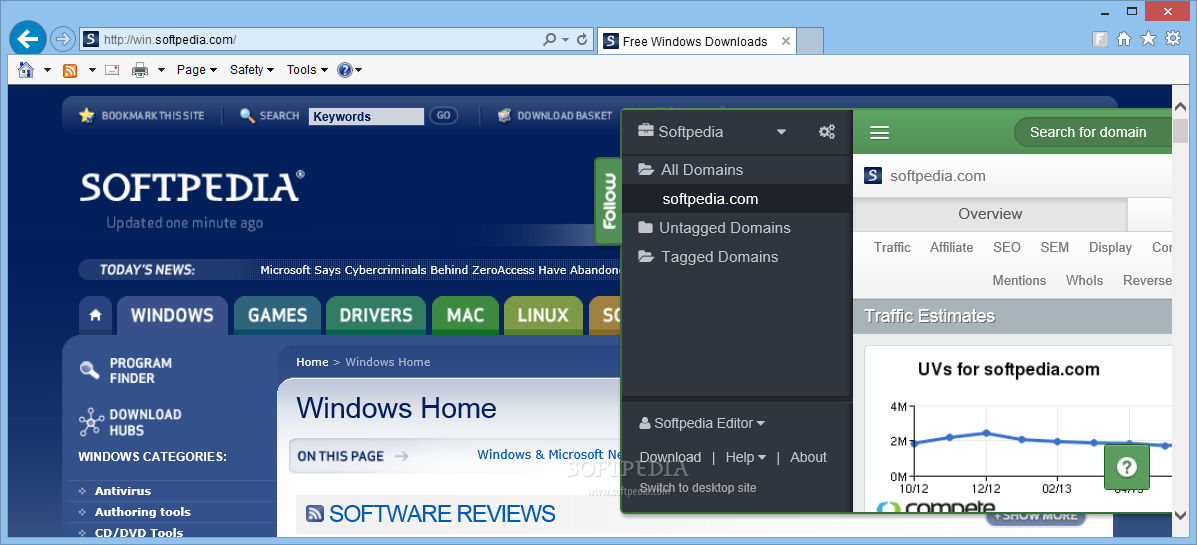Open the address bar search dropdown arrow
Screen dimensions: 1197x545
click(x=566, y=40)
